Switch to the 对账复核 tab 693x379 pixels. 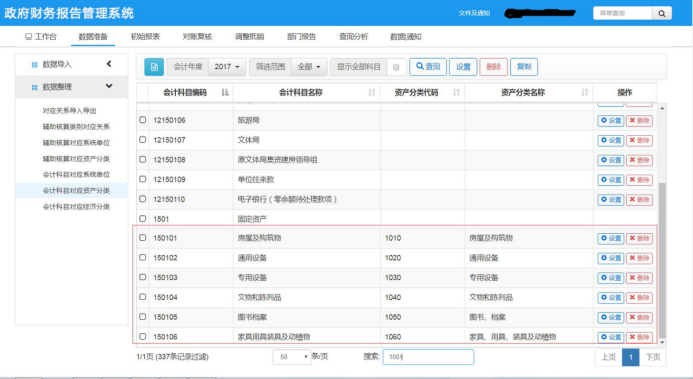point(197,37)
